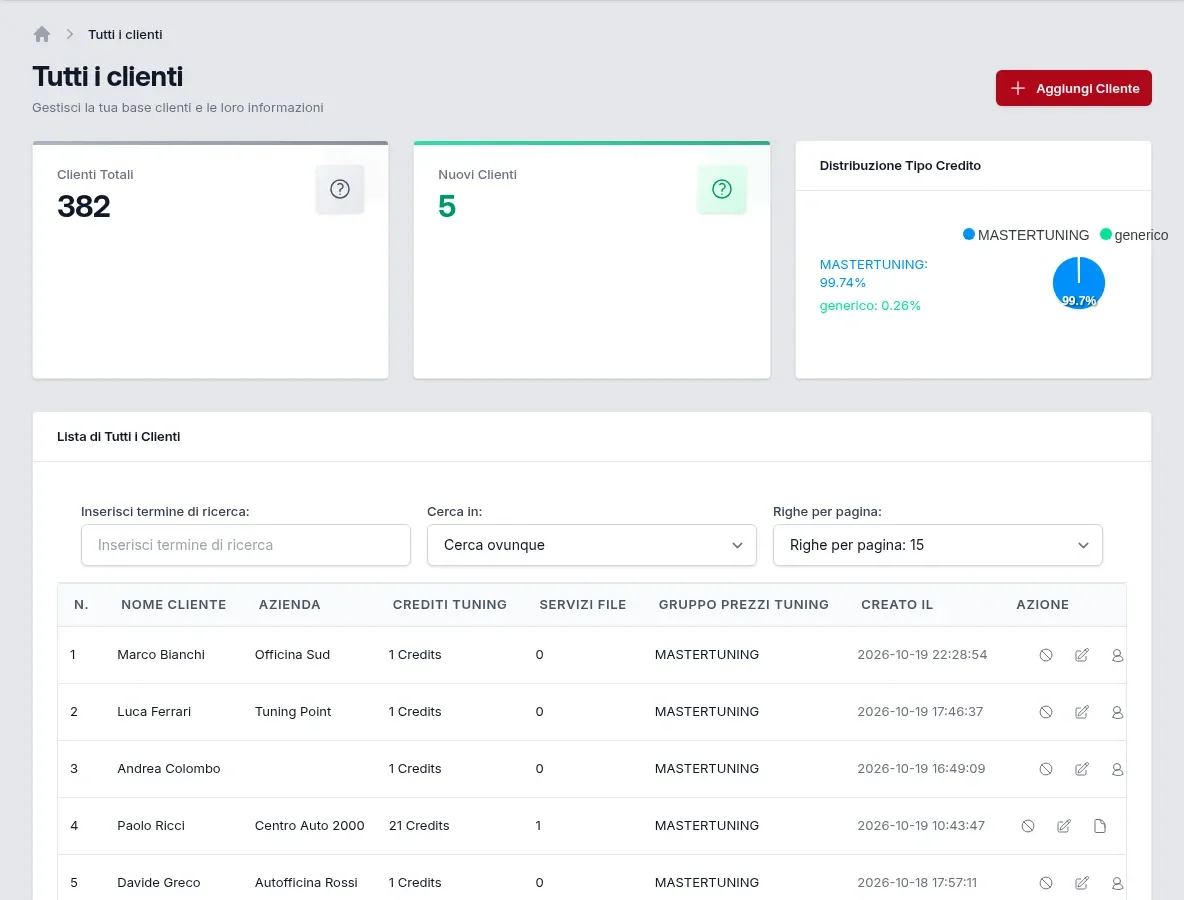
Task: Block client Andrea Colombo using the ban icon
Action: [x=1046, y=769]
